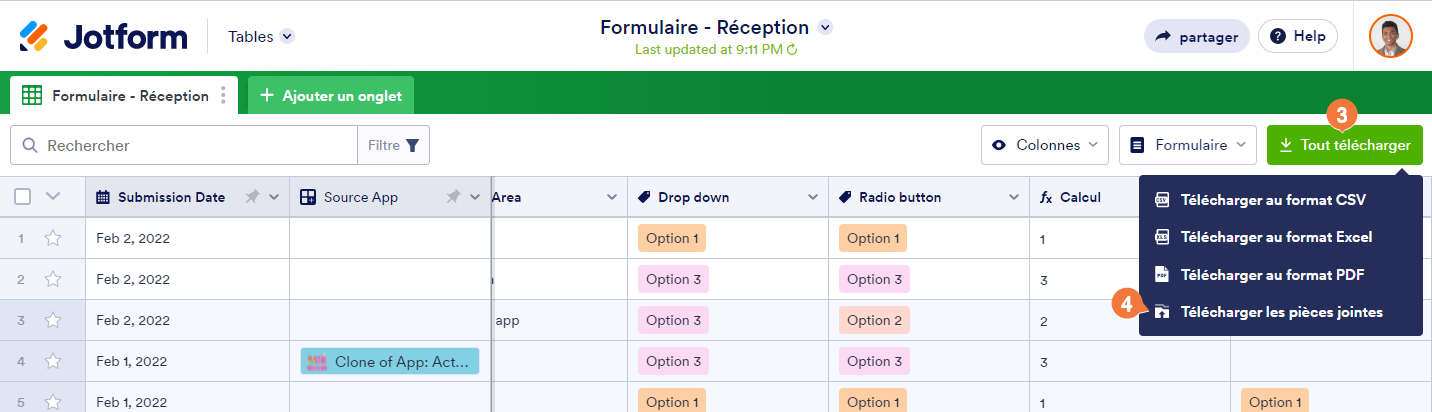This screenshot has height=412, width=1432.
Task: Click pin icon on Submission Date column
Action: click(x=252, y=197)
